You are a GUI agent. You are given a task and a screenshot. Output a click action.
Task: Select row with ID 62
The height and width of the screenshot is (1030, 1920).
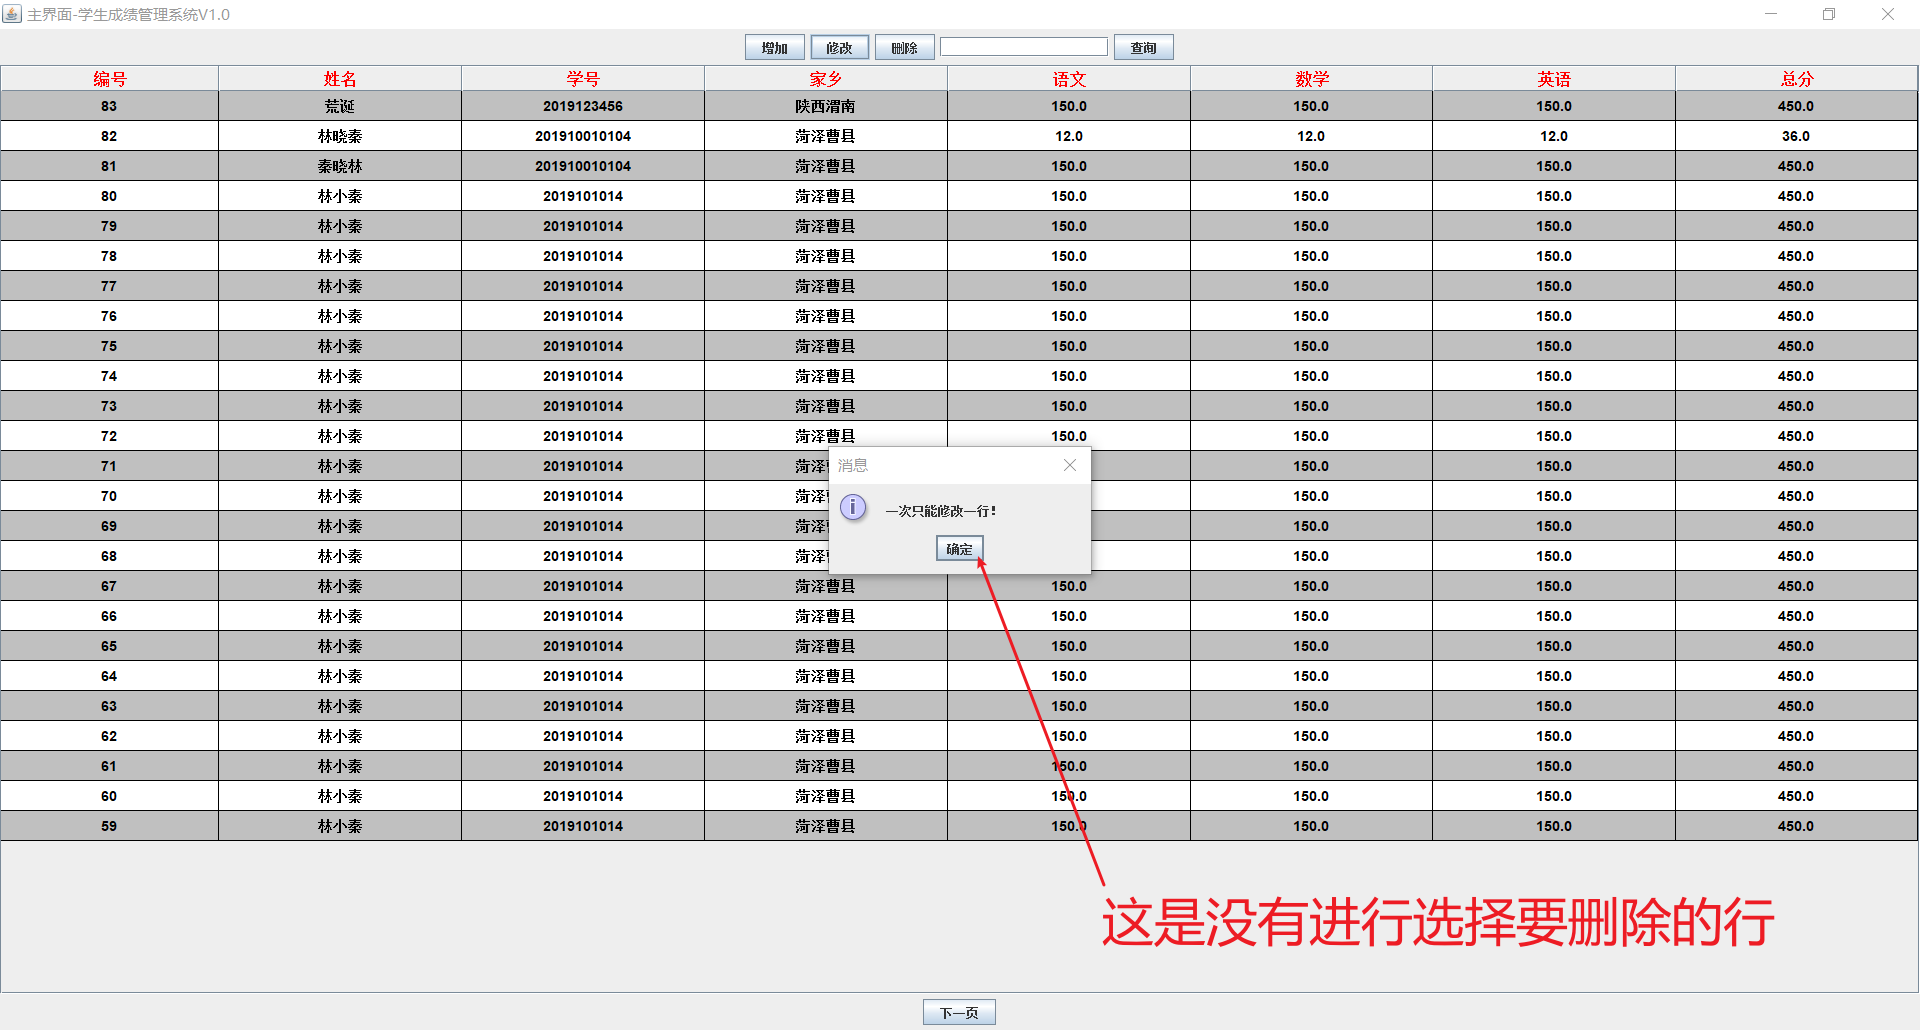959,736
